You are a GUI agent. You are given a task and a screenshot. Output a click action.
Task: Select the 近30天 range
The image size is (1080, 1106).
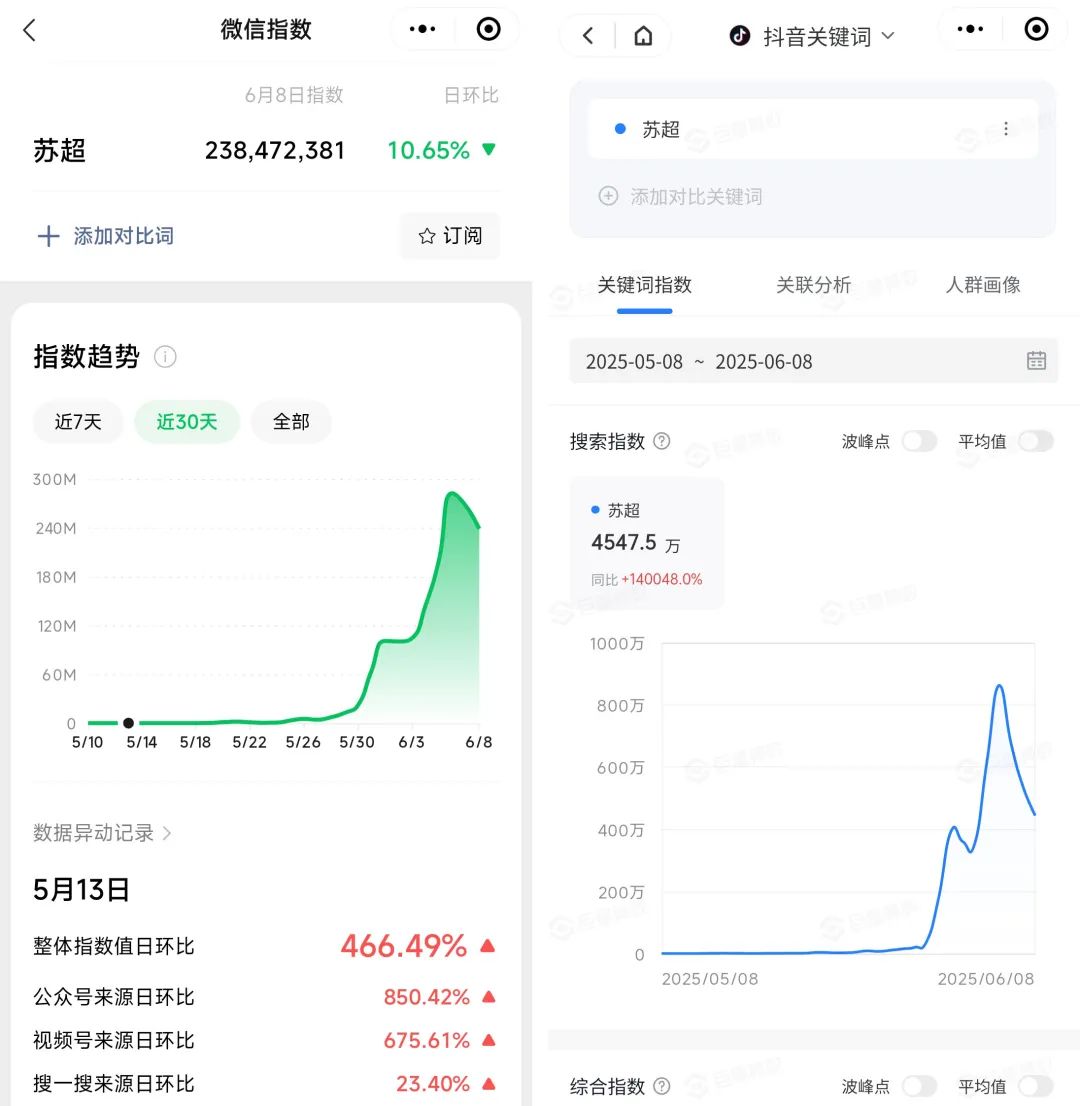coord(187,422)
